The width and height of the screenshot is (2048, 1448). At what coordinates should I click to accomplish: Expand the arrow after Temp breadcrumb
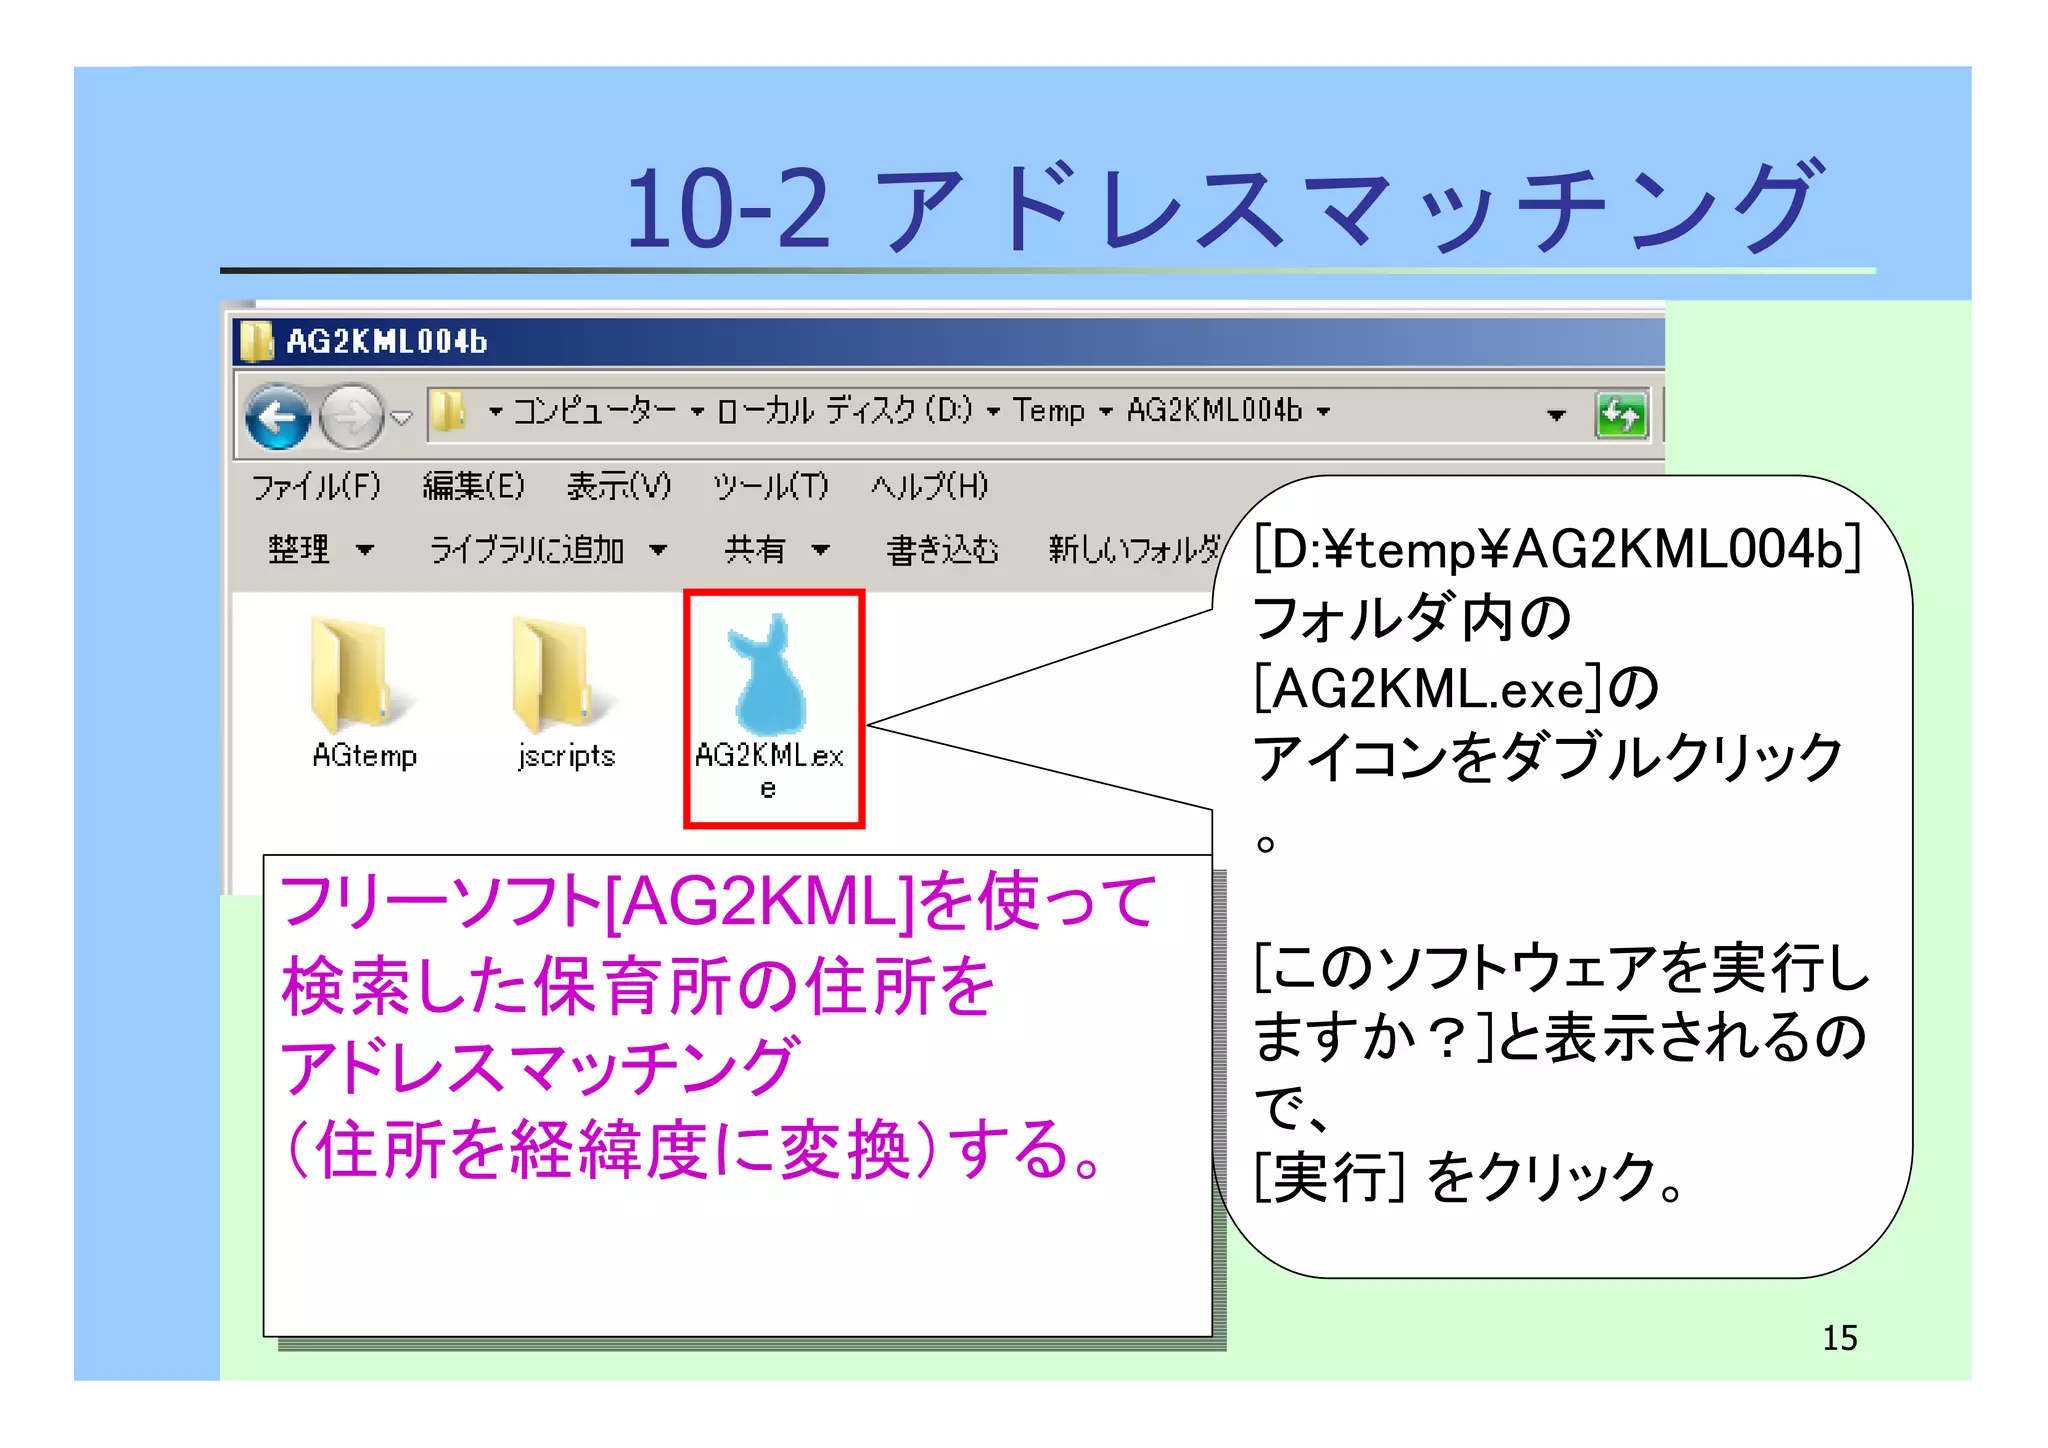(x=1106, y=411)
